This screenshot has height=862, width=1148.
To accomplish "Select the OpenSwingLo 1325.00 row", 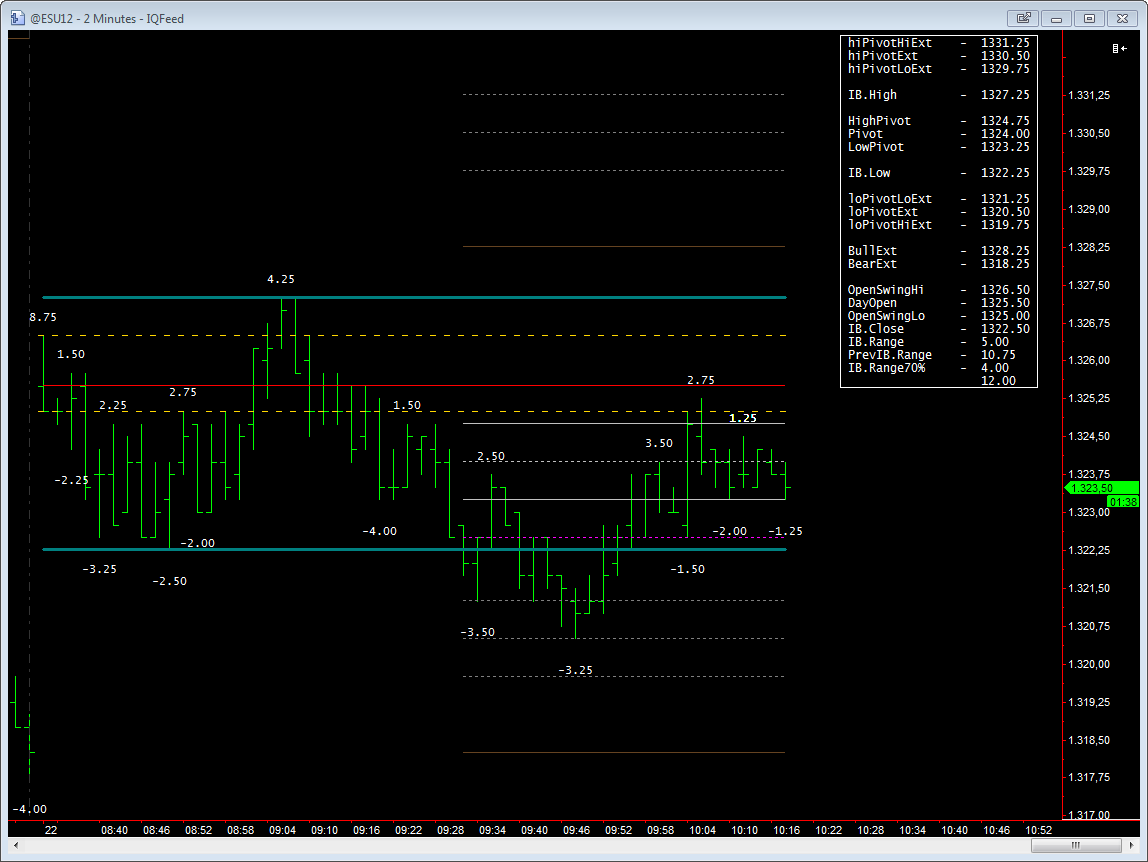I will (939, 316).
